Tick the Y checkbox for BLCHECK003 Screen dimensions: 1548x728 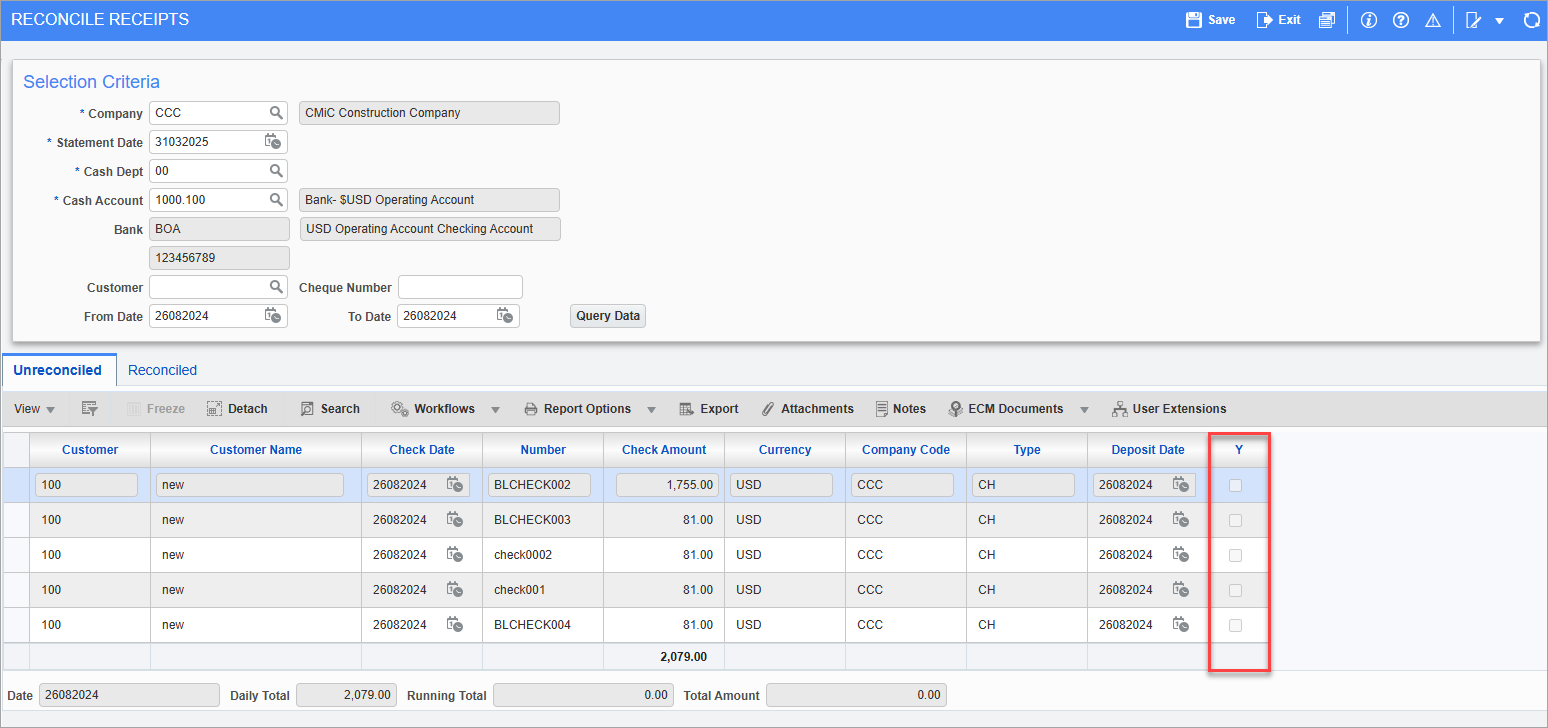1235,520
